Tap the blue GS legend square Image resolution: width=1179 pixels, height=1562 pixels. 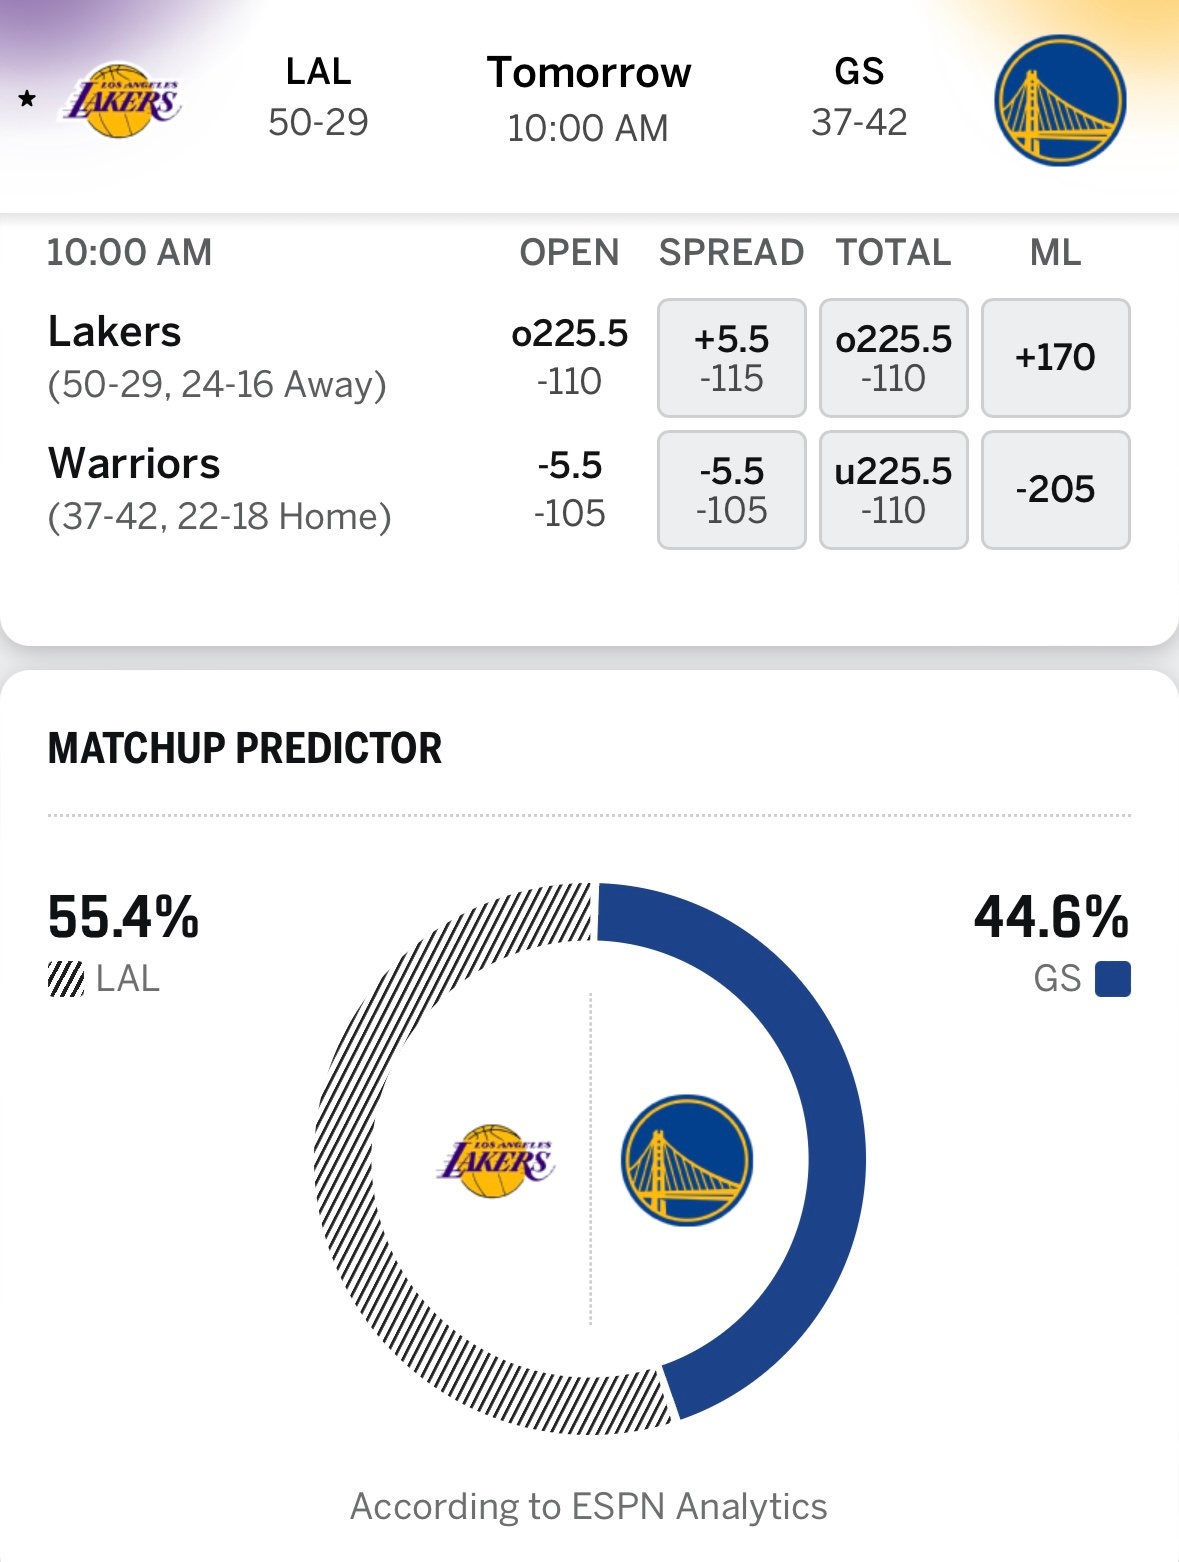pos(1113,979)
